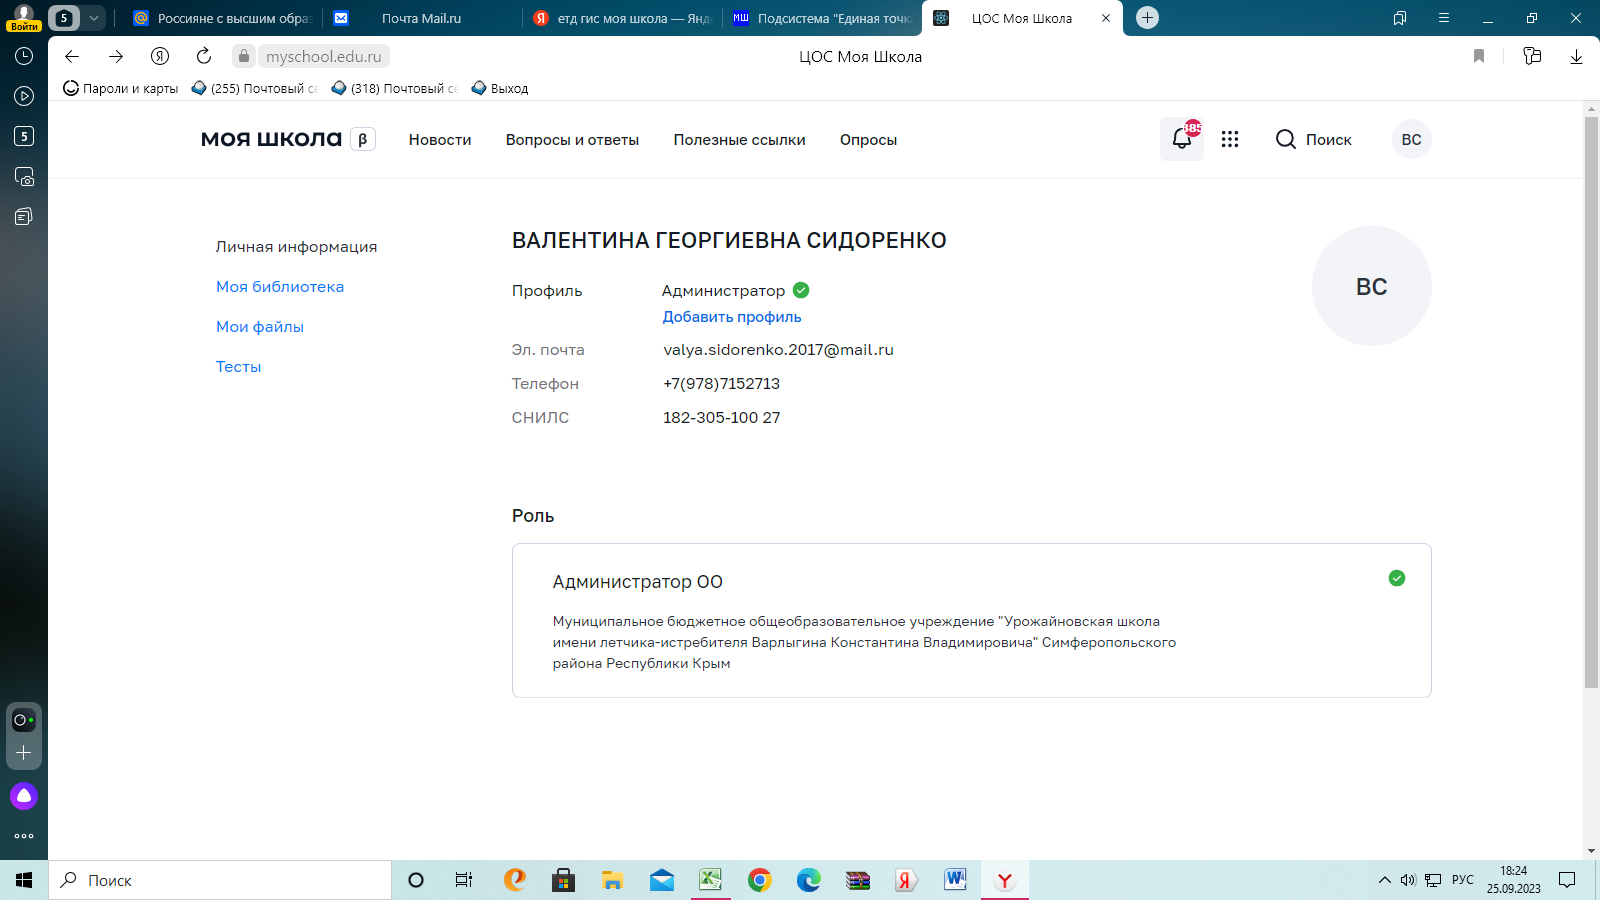1600x900 pixels.
Task: Click the Windows taskbar search field
Action: point(220,880)
